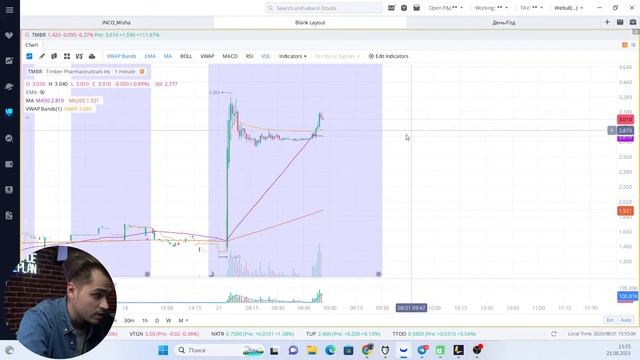Toggle the BOLL indicator
This screenshot has width=640, height=360.
[186, 56]
